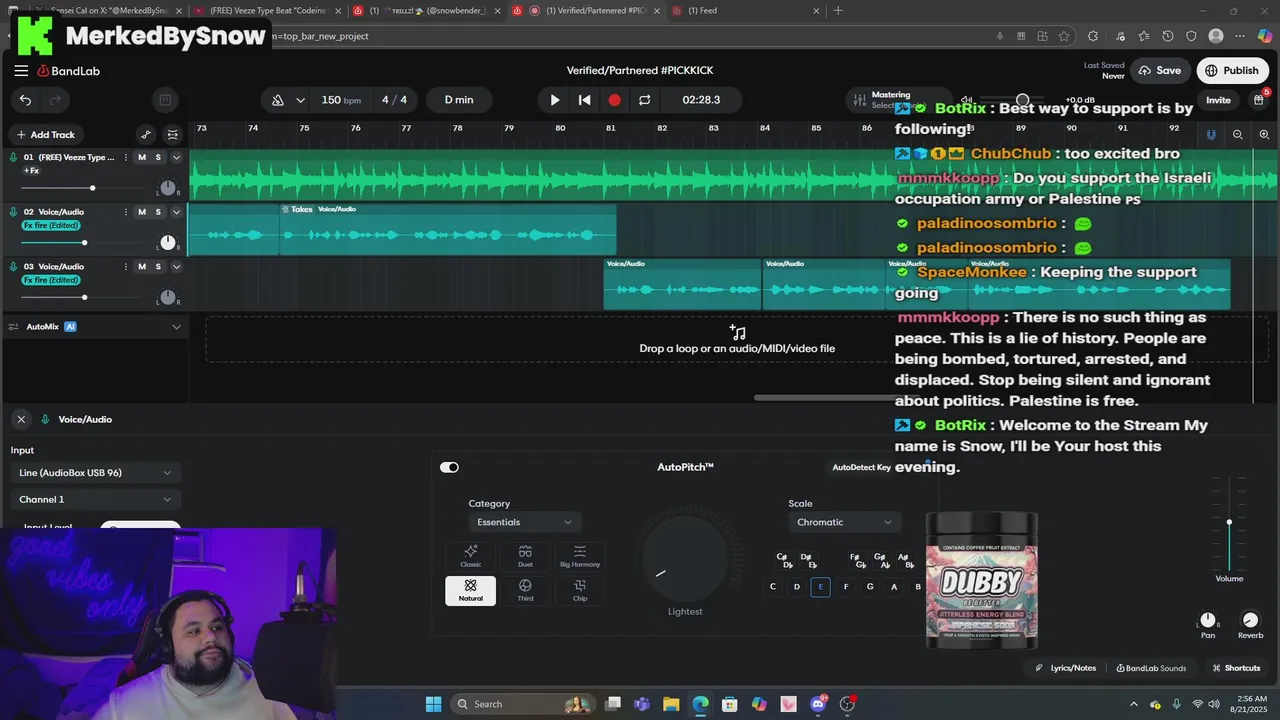Open the 4/4 time signature setting
This screenshot has width=1280, height=720.
394,100
